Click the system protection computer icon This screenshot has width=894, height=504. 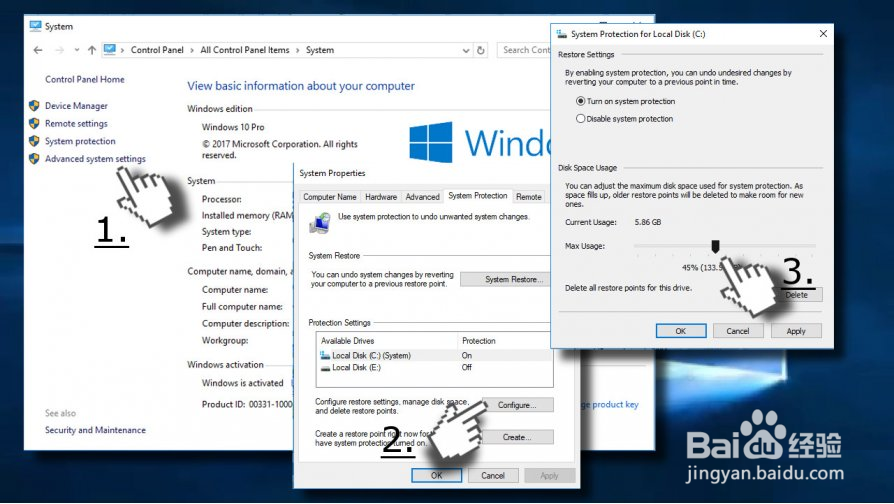click(x=320, y=223)
